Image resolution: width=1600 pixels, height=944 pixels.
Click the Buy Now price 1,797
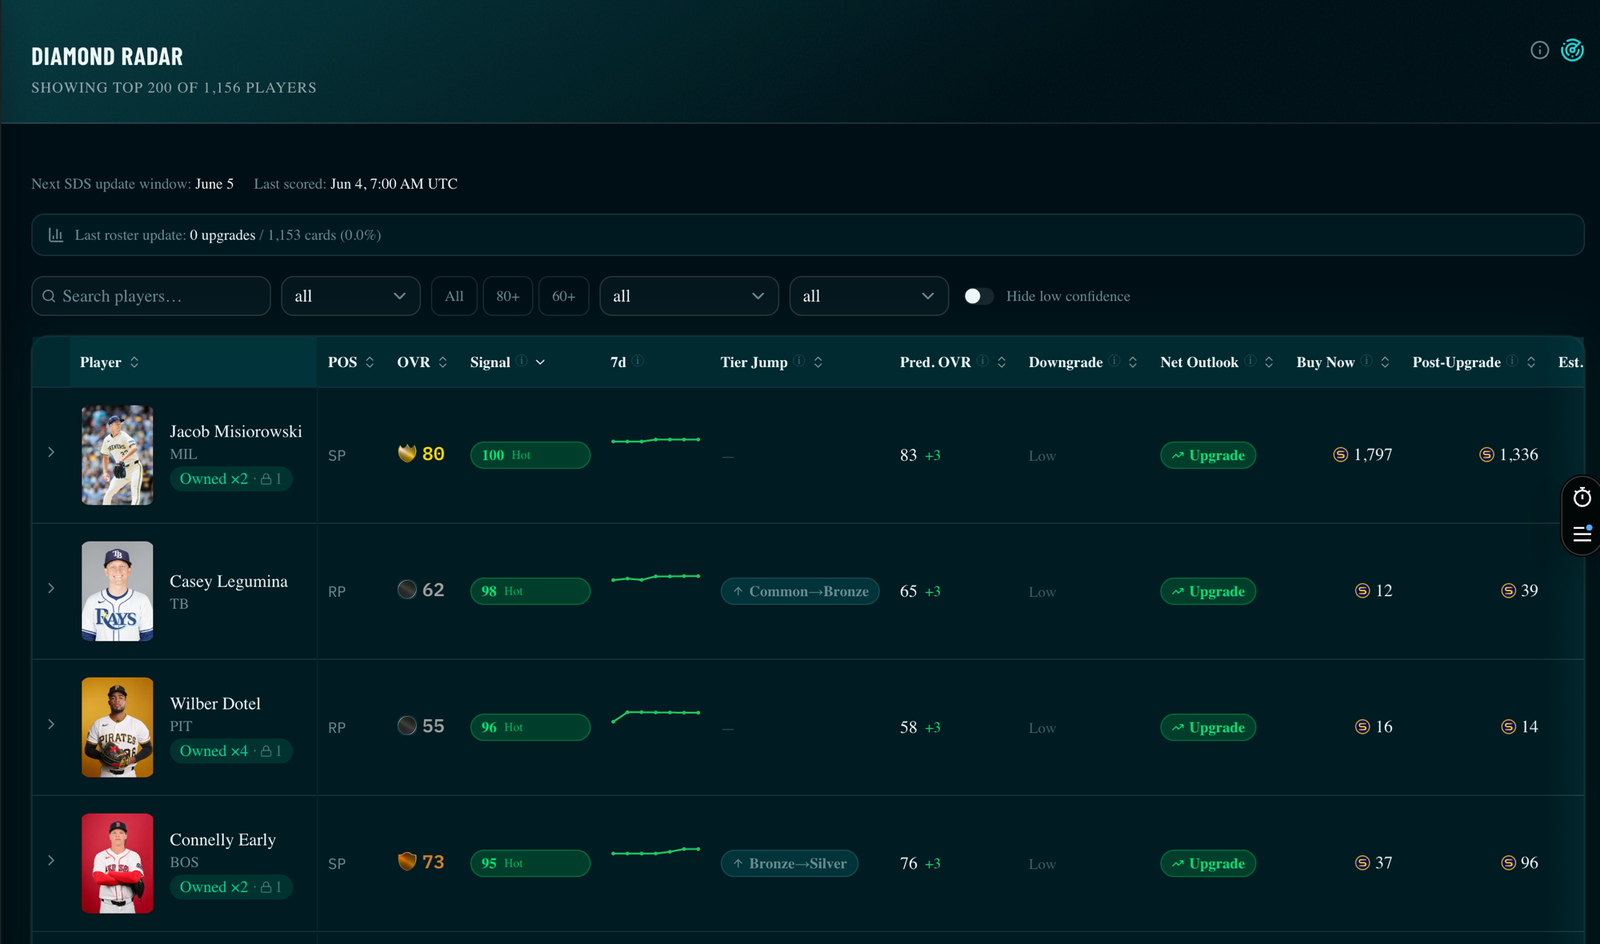pos(1363,454)
